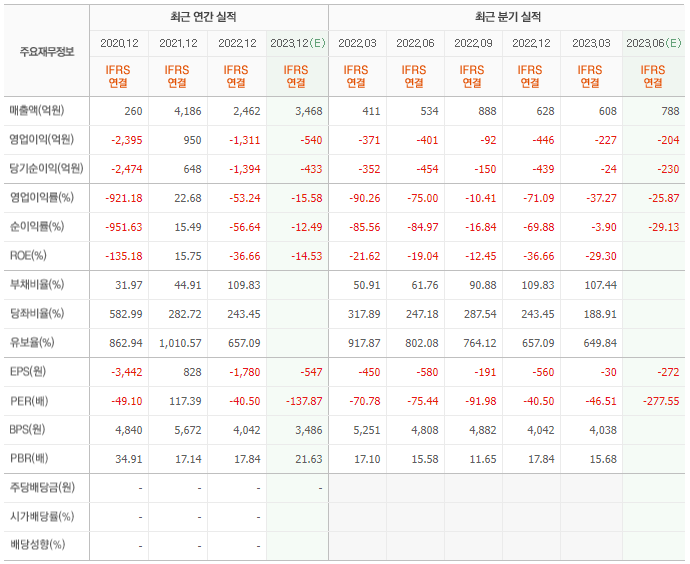Select the 유보율(%) row label
The height and width of the screenshot is (564, 690).
pyautogui.click(x=32, y=342)
